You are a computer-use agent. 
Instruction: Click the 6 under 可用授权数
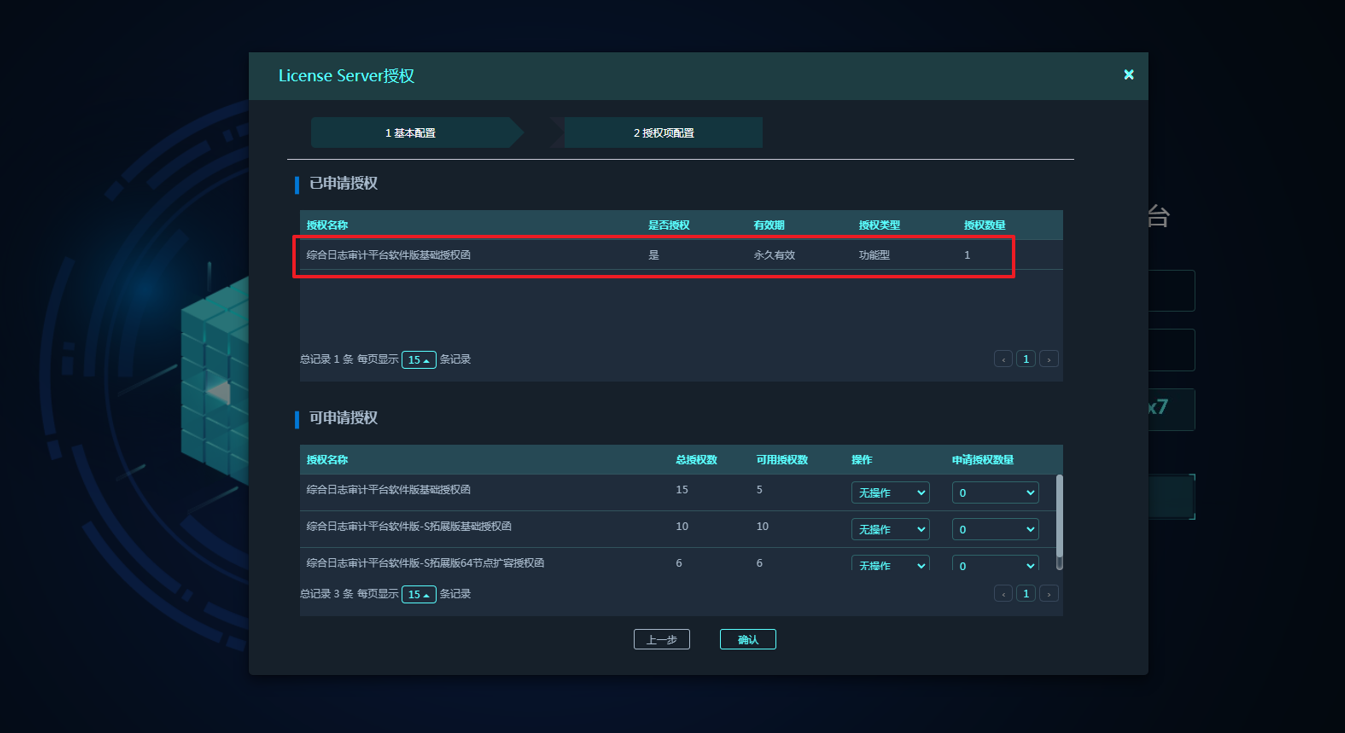coord(760,563)
